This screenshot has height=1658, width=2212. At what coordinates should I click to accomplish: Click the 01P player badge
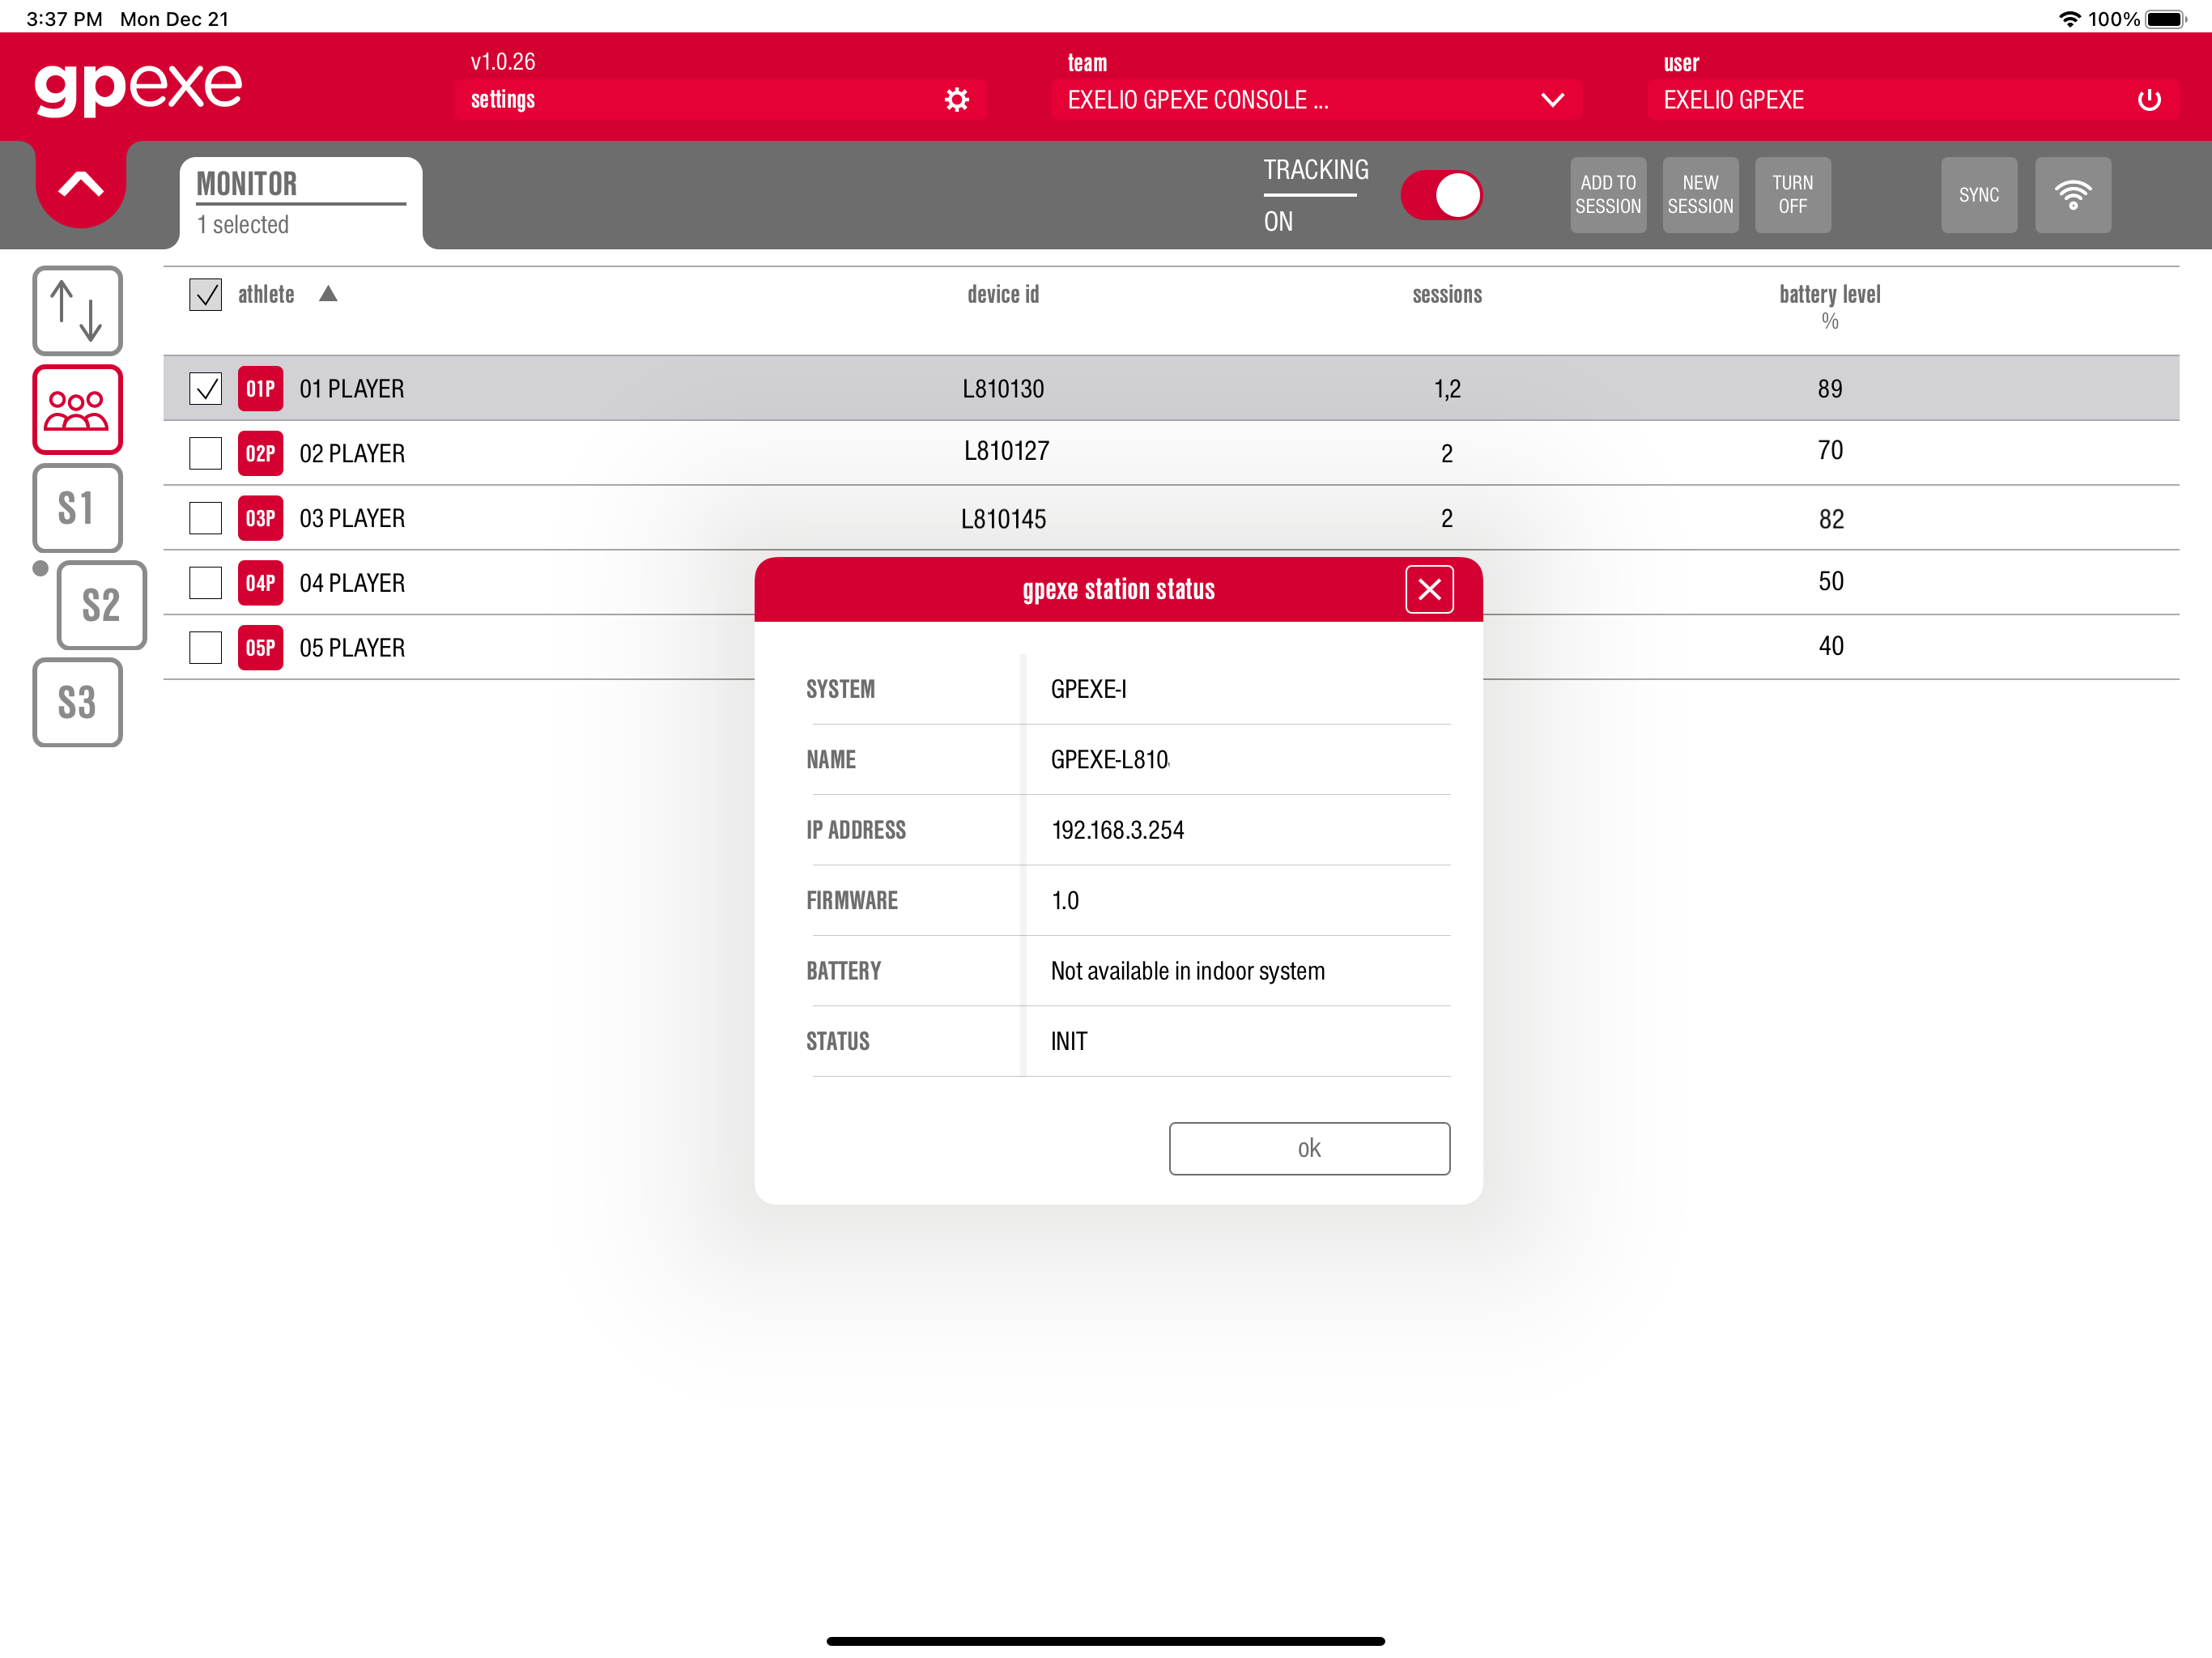pyautogui.click(x=260, y=389)
